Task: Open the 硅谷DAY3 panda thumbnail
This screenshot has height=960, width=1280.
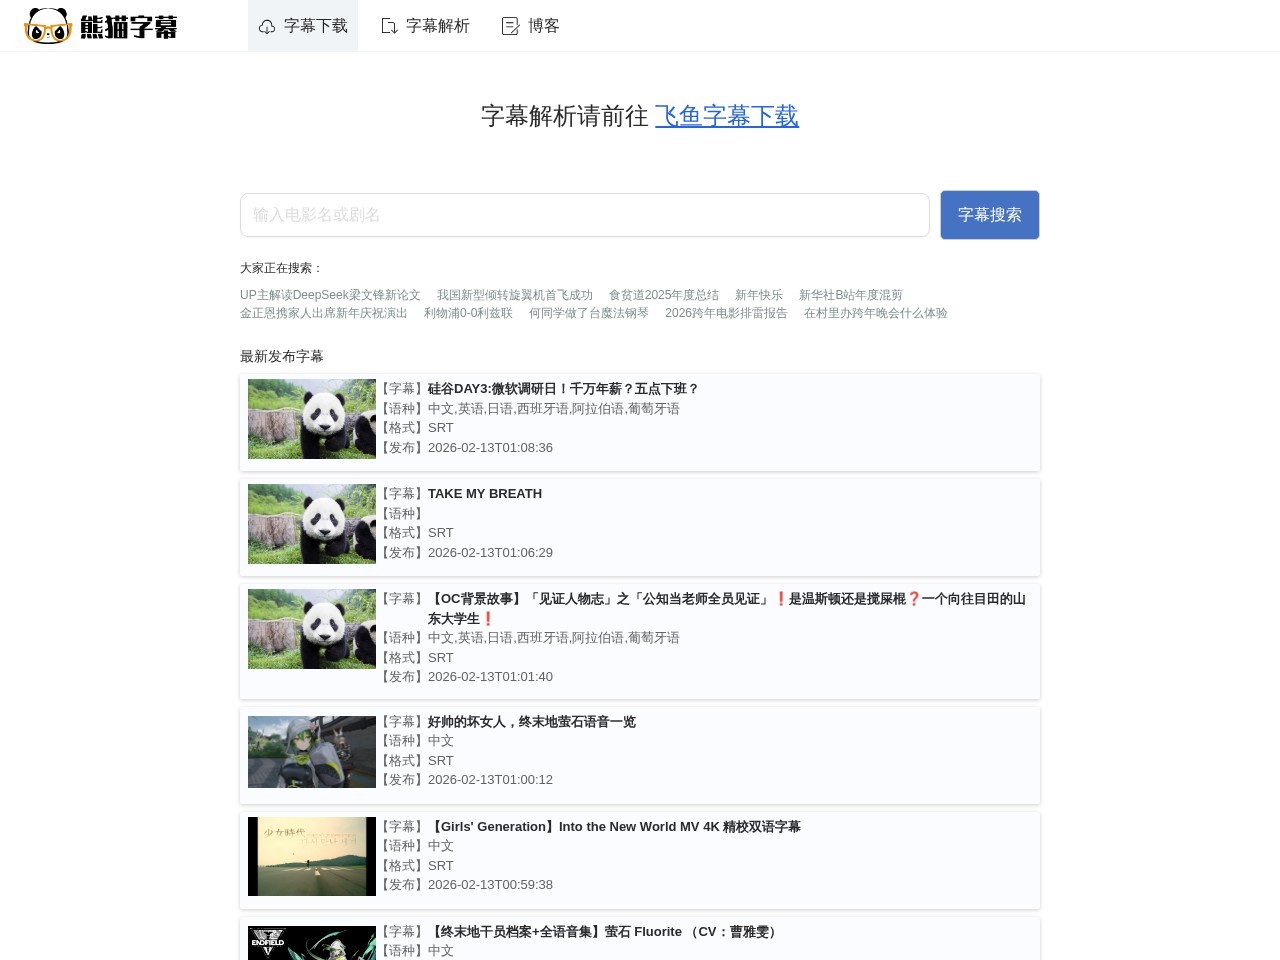Action: (312, 419)
